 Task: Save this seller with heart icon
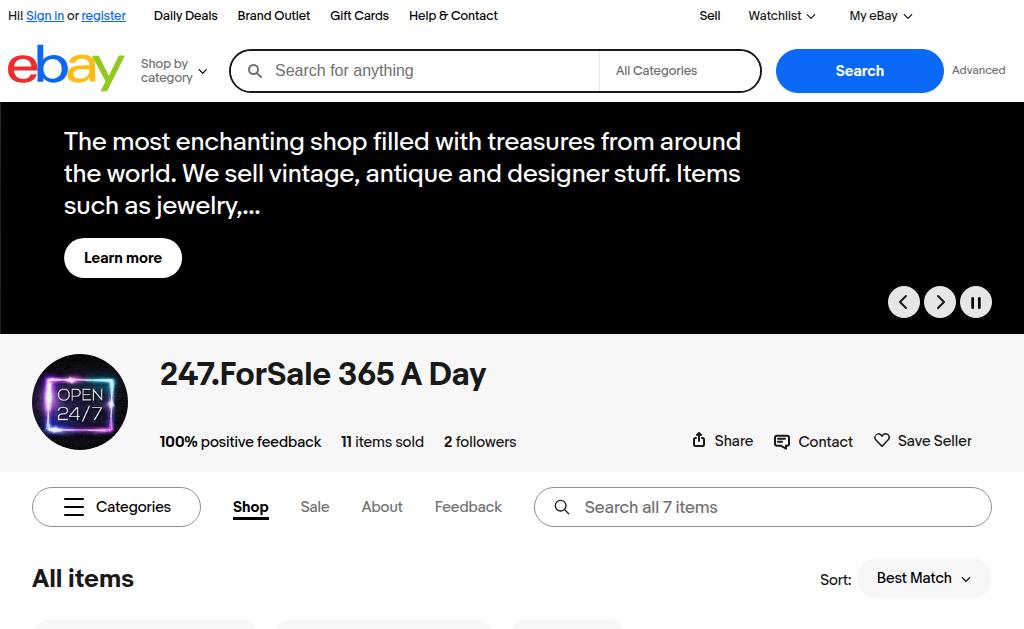pyautogui.click(x=882, y=441)
